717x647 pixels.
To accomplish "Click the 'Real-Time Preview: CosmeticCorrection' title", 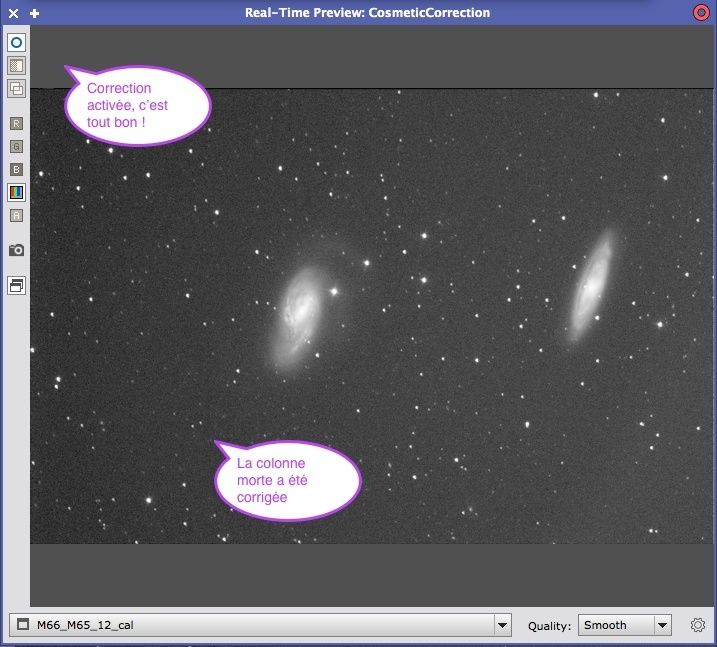I will pyautogui.click(x=367, y=13).
